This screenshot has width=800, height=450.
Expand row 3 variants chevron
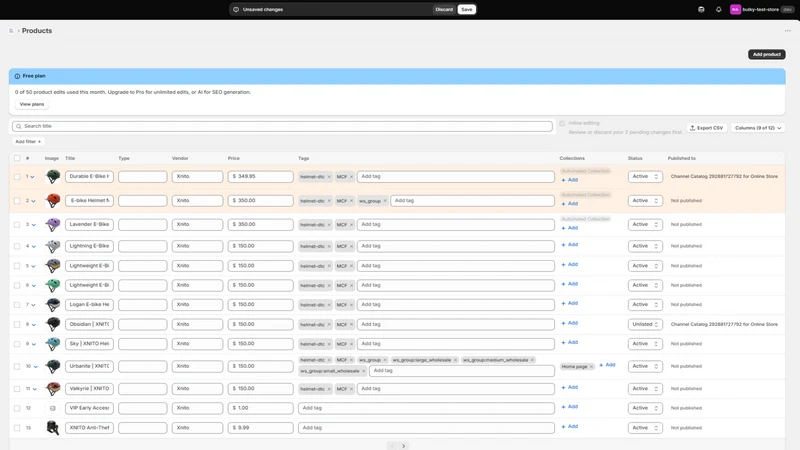[33, 225]
